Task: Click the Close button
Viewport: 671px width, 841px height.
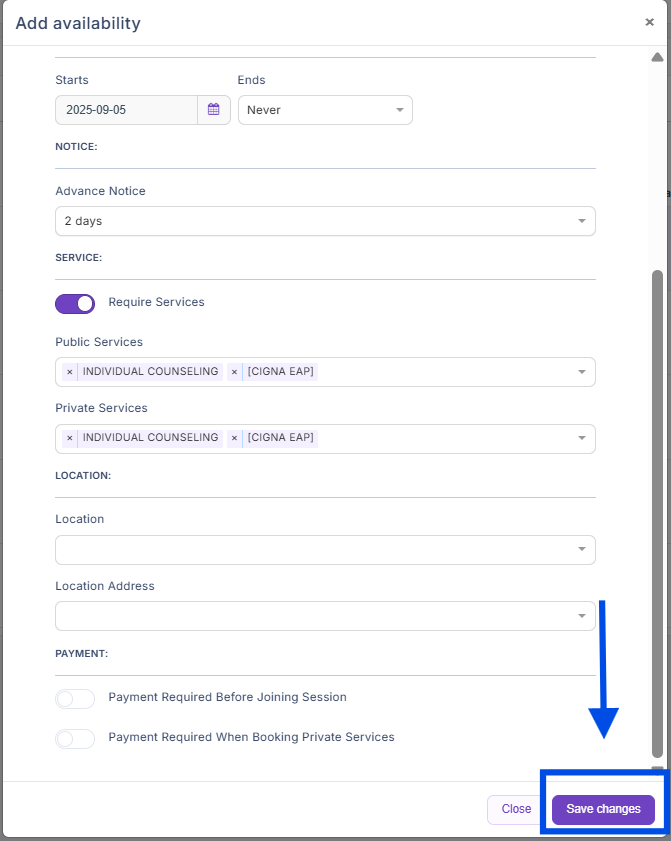Action: click(x=516, y=809)
